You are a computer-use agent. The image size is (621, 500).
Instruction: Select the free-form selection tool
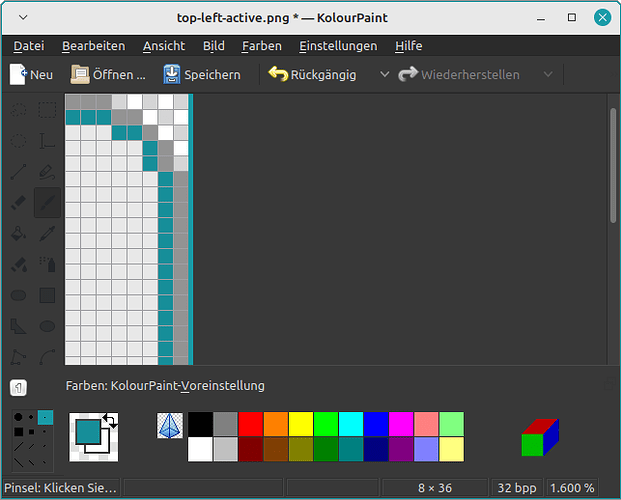click(x=18, y=110)
